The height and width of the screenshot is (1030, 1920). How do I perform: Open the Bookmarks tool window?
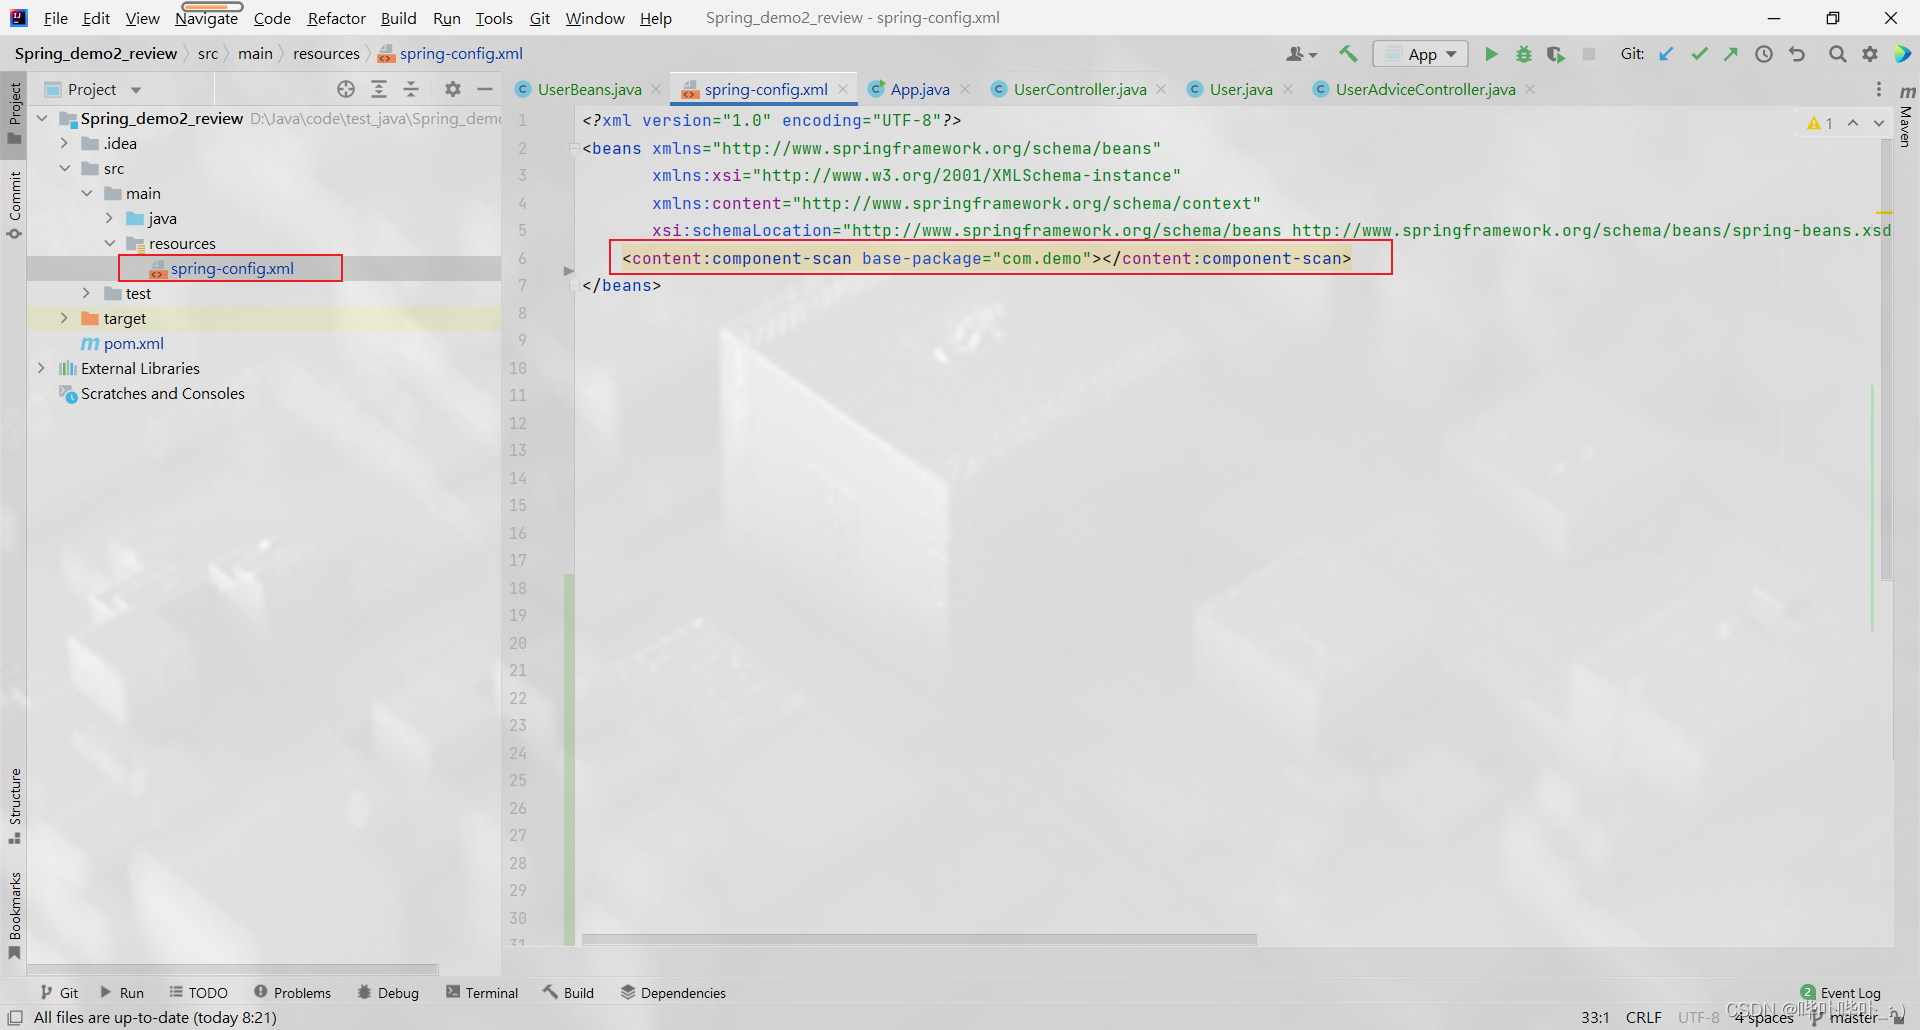14,915
